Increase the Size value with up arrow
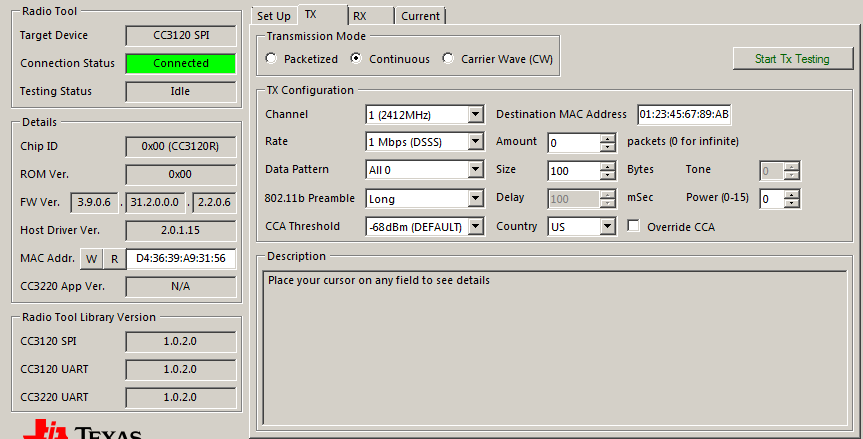Image resolution: width=863 pixels, height=439 pixels. 608,166
